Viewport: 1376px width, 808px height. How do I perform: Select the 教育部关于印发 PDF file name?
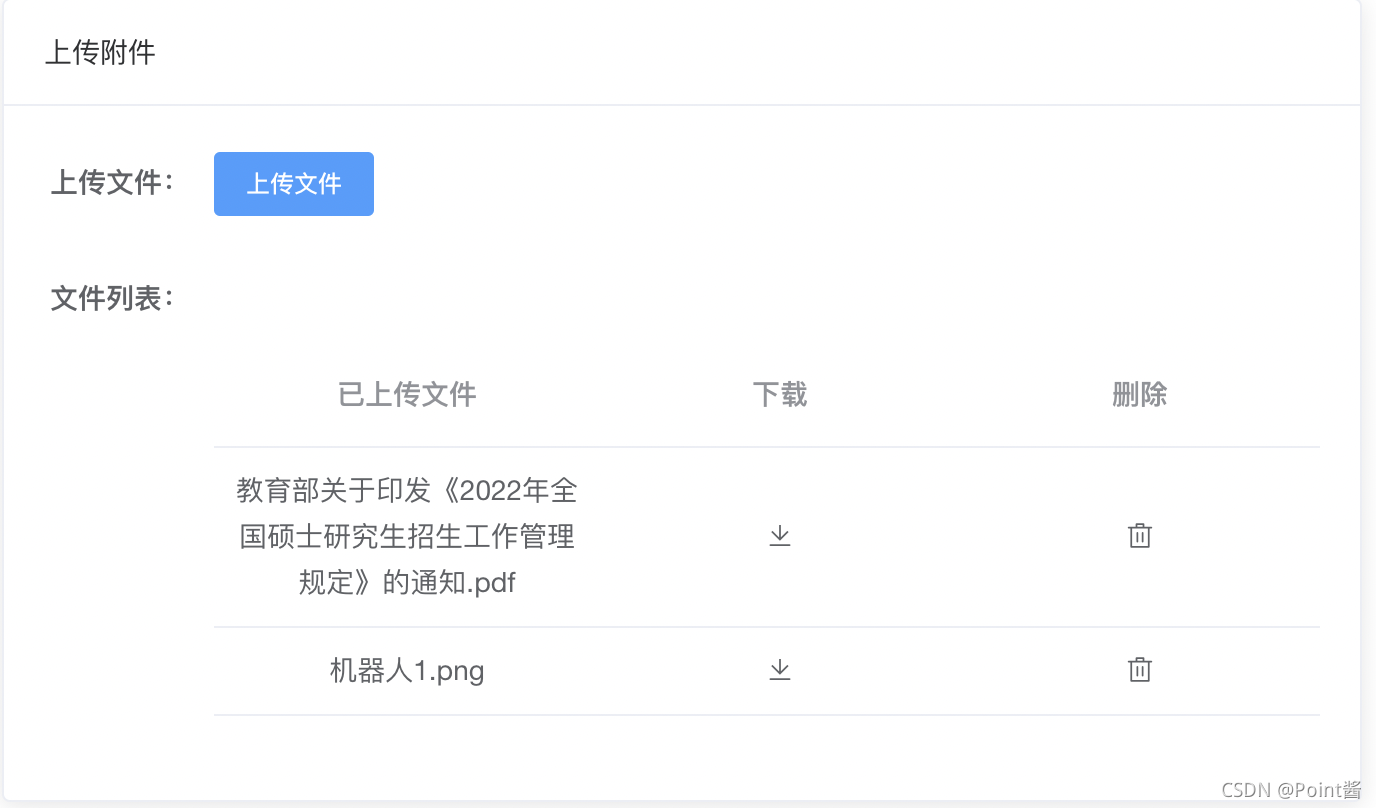[406, 537]
